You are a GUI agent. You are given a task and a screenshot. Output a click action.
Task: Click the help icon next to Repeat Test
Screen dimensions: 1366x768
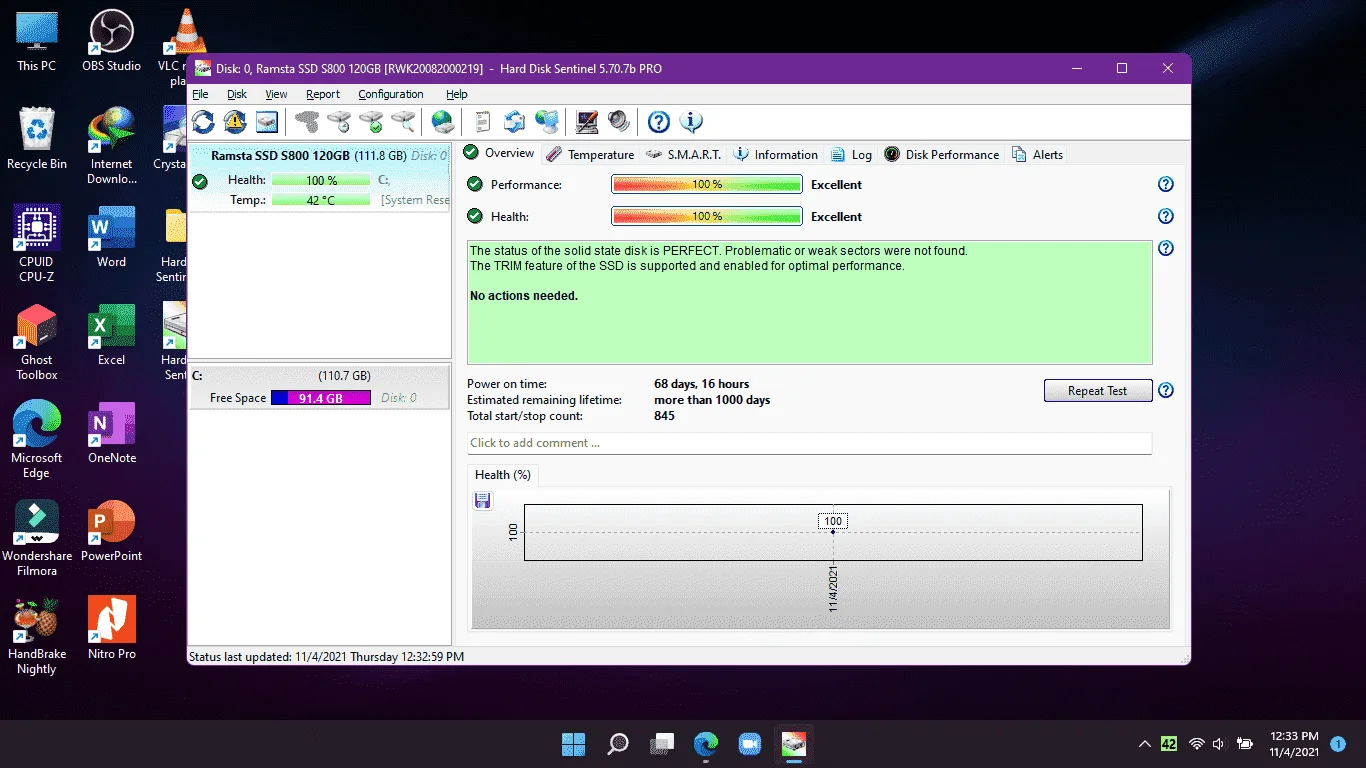click(x=1165, y=391)
